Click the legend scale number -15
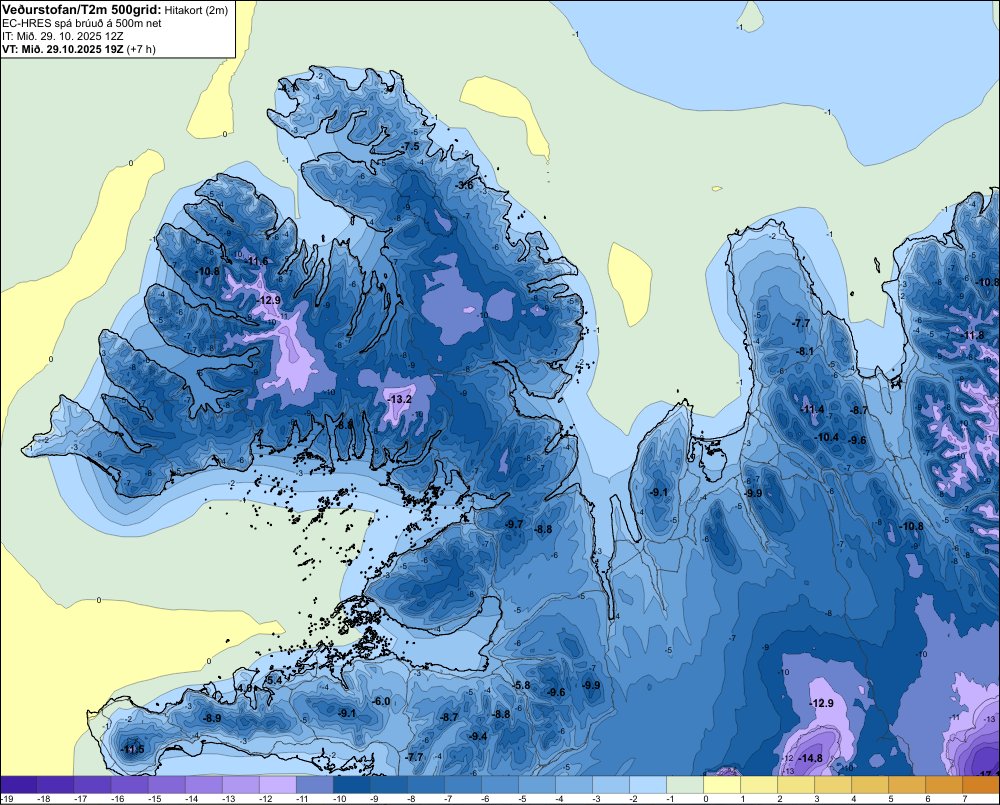Screen dimensions: 1000x805 [155, 799]
